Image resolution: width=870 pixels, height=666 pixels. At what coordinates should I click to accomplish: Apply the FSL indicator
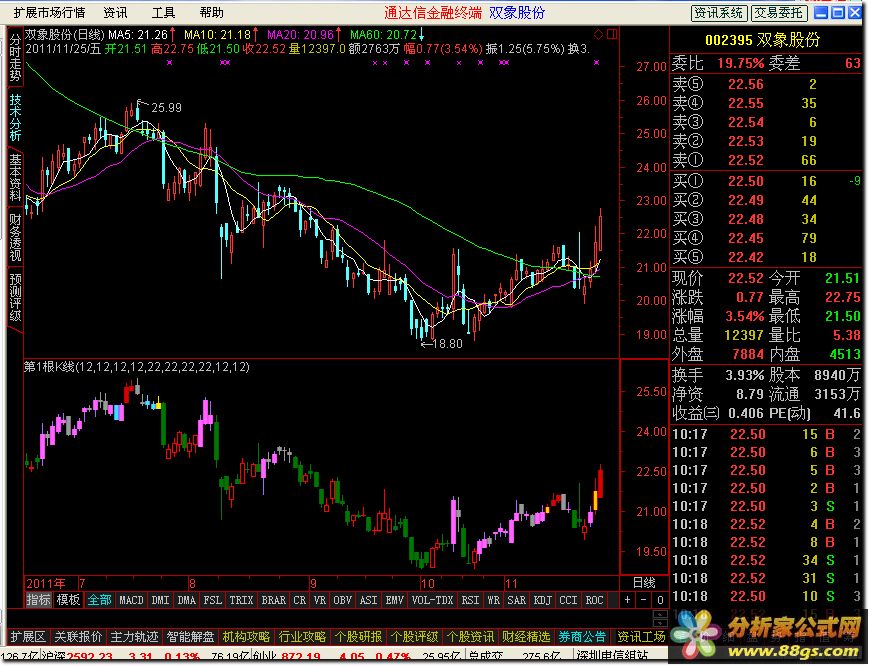click(213, 600)
